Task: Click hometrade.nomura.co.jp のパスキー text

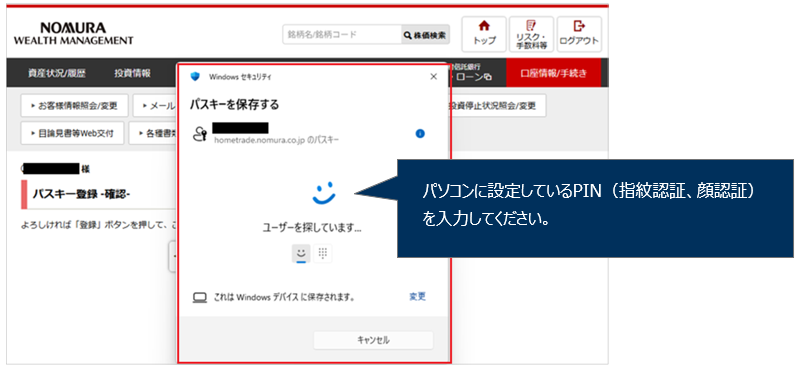Action: coord(276,139)
